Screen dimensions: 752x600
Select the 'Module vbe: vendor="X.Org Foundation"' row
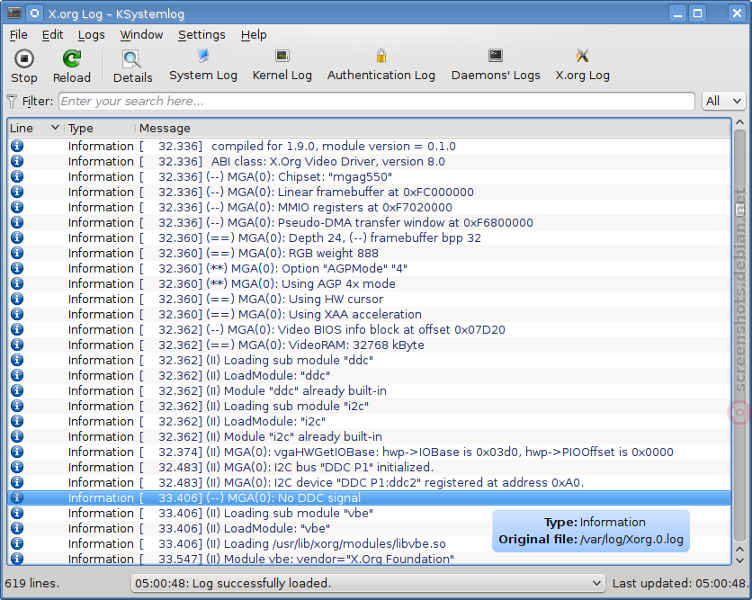coord(369,558)
